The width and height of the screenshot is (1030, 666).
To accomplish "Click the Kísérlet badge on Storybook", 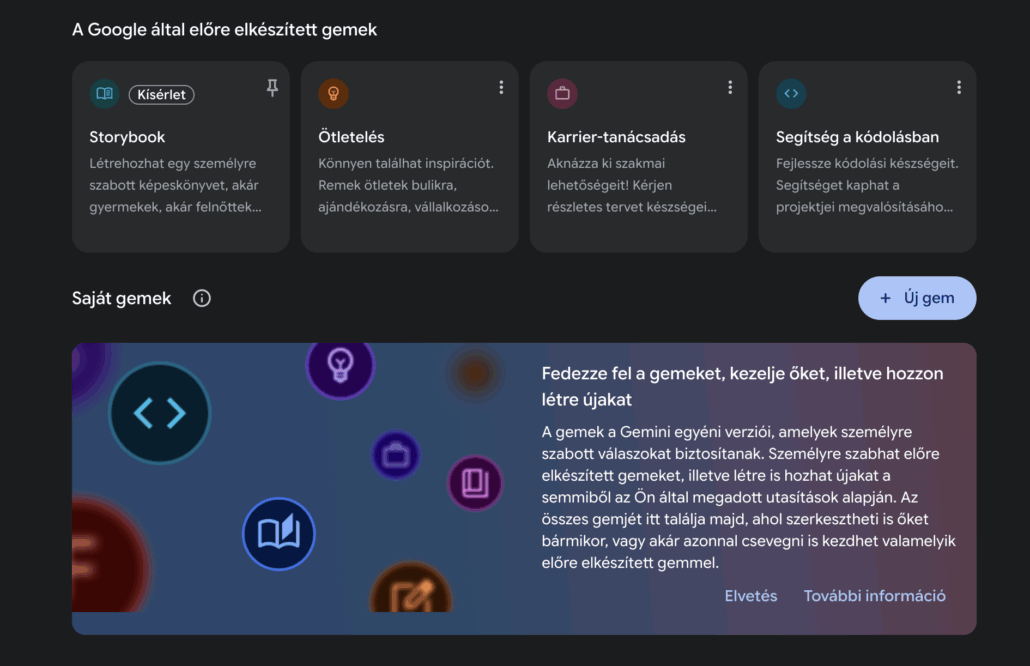I will pyautogui.click(x=161, y=94).
